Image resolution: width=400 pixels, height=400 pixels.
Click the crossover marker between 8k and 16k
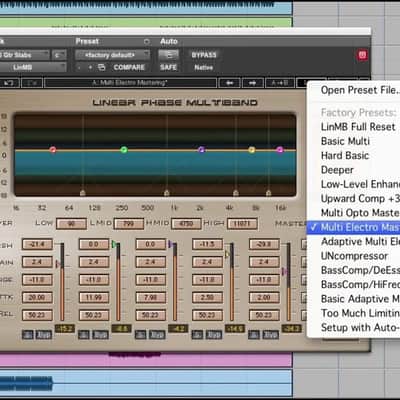pos(268,193)
